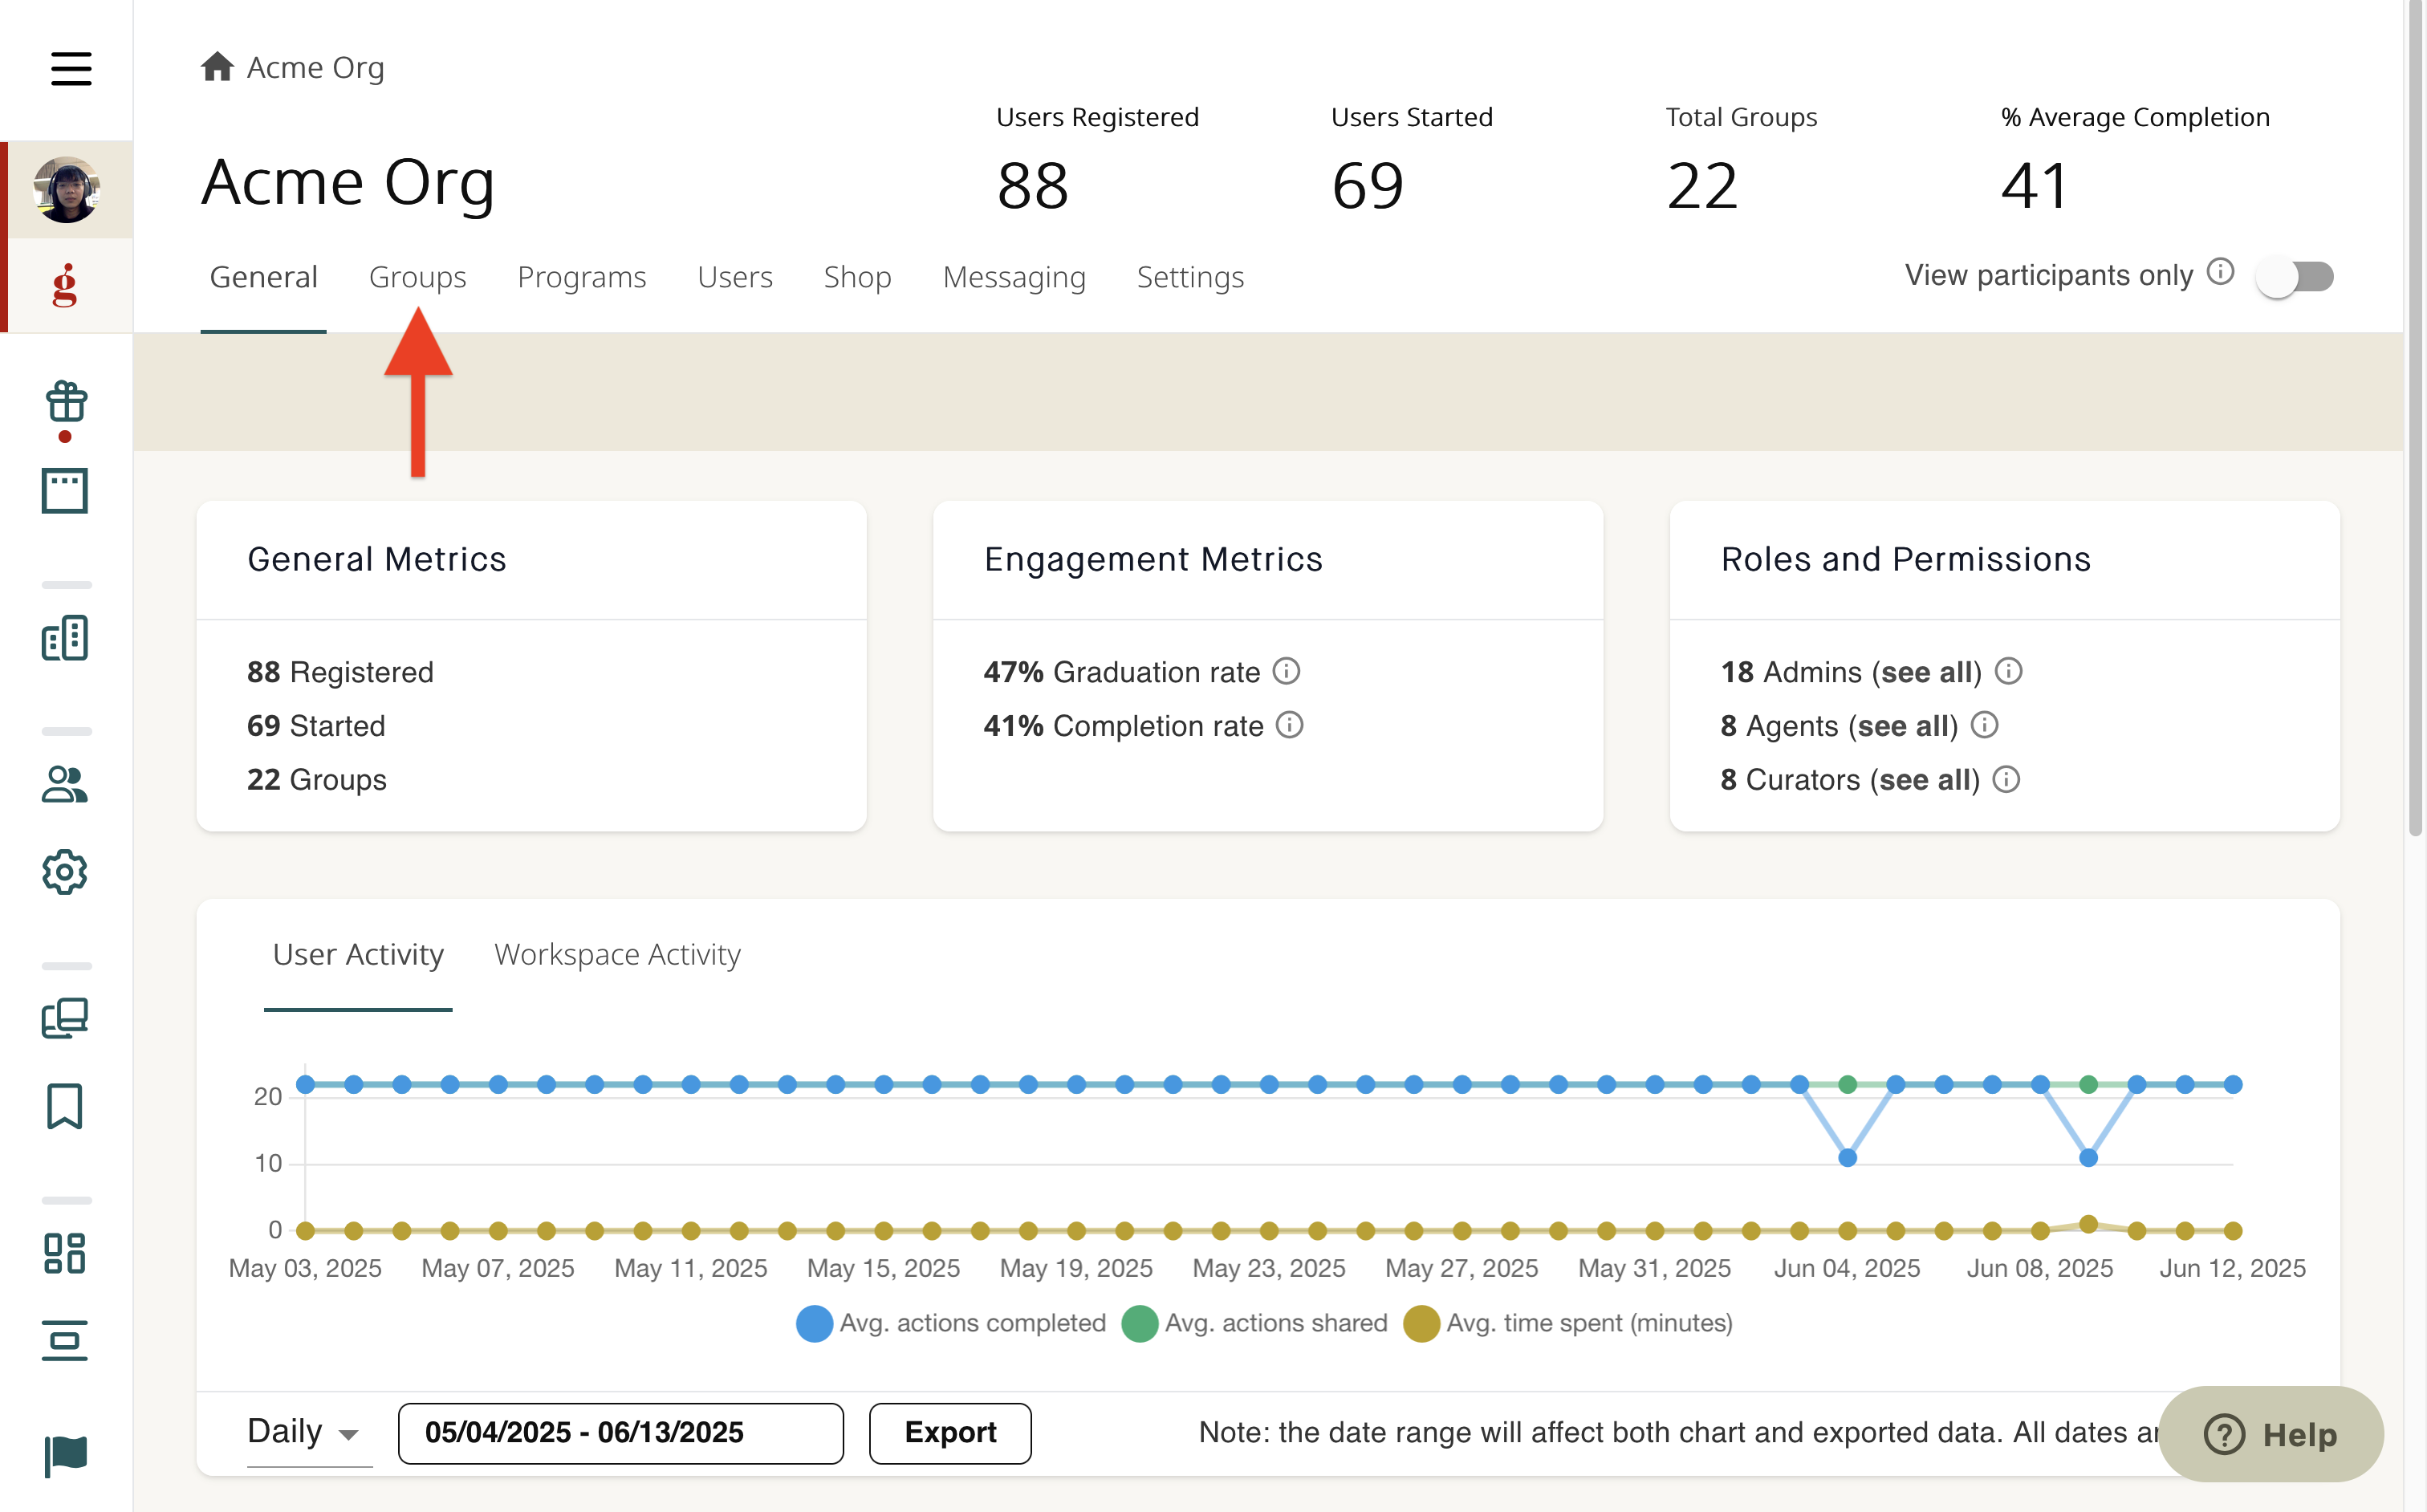
Task: Toggle Avg. actions shared legend swatch
Action: (x=1139, y=1324)
